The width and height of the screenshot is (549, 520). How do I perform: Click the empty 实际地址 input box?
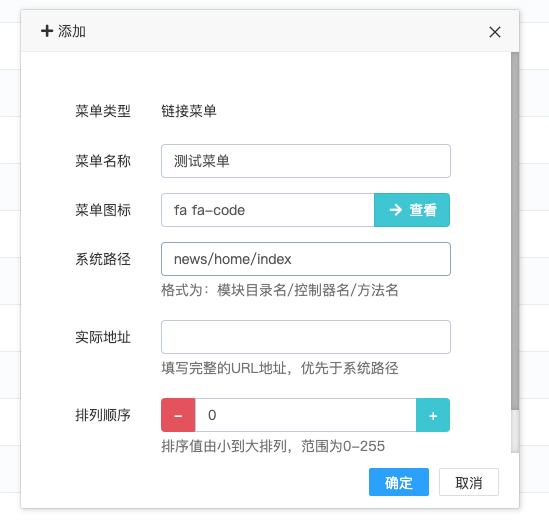[306, 337]
